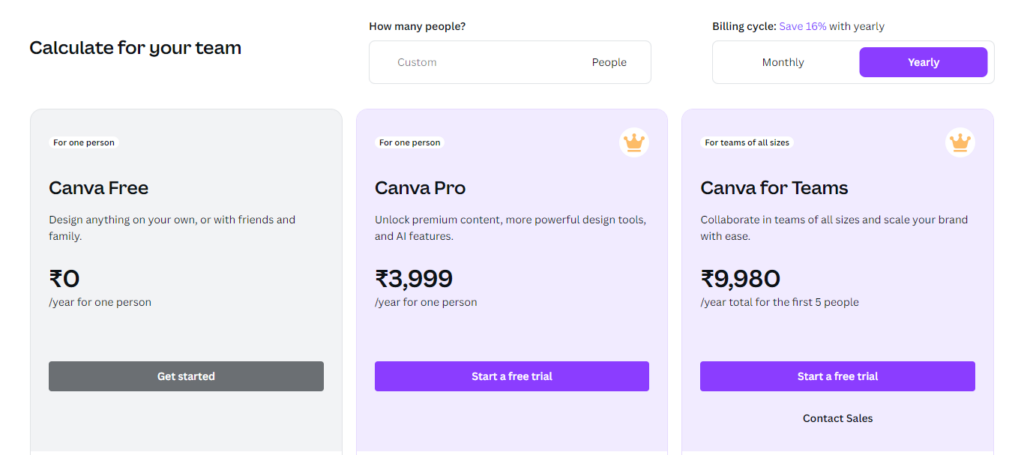Start a free trial for Canva Pro
The width and height of the screenshot is (1024, 455).
(x=512, y=376)
